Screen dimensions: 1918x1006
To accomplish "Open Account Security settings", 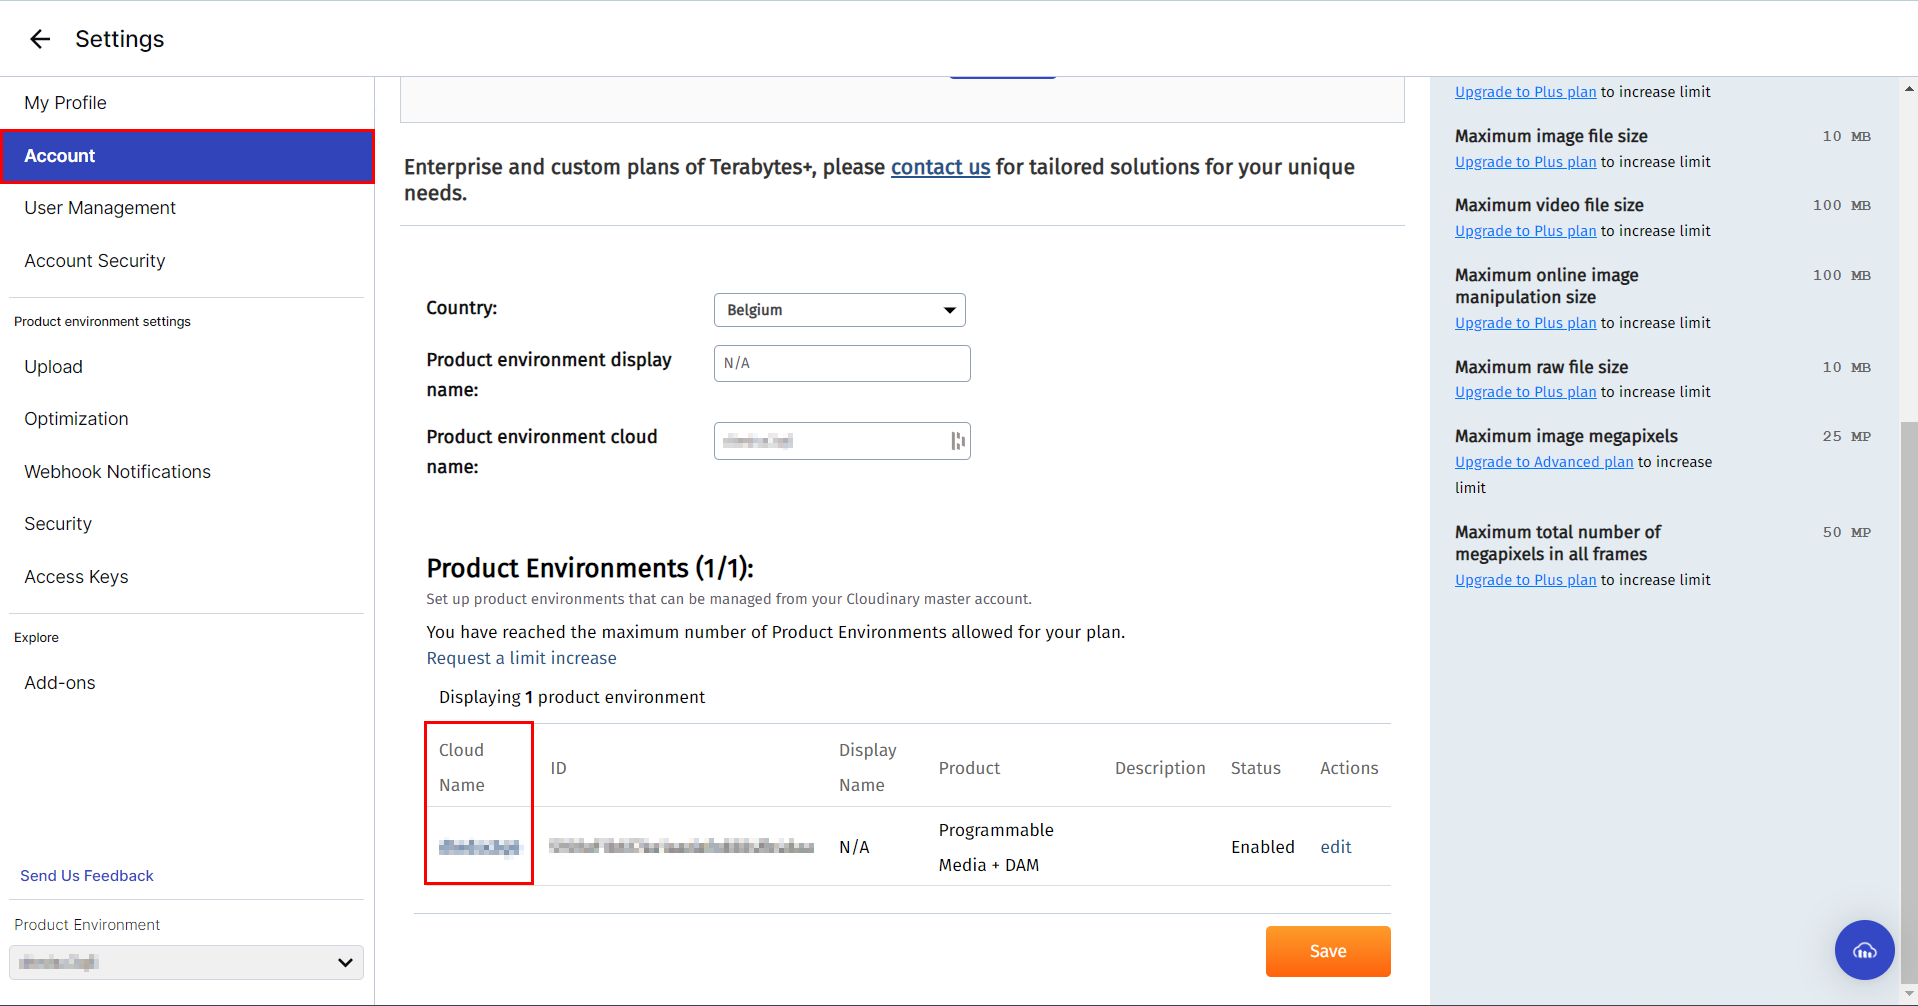I will point(95,261).
